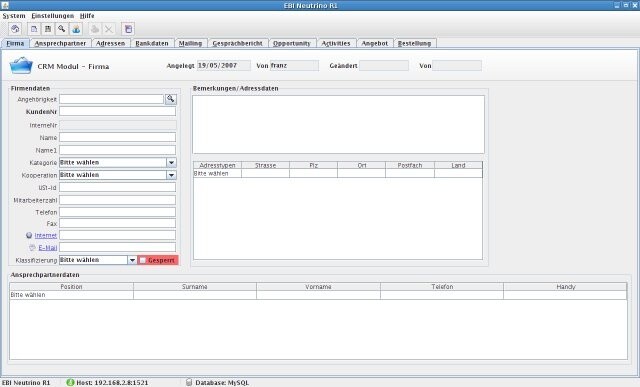Click the Plz column header
Viewport: 640px width, 387px height.
(x=313, y=165)
